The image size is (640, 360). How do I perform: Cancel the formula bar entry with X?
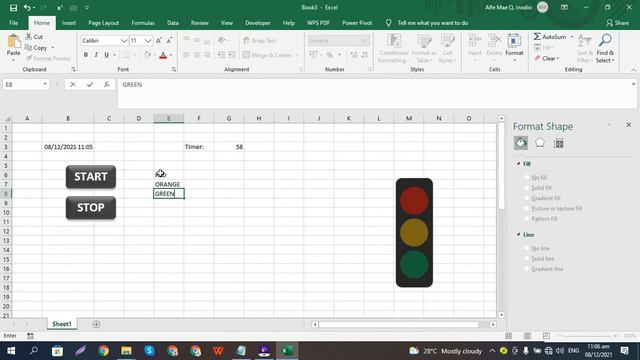point(73,84)
